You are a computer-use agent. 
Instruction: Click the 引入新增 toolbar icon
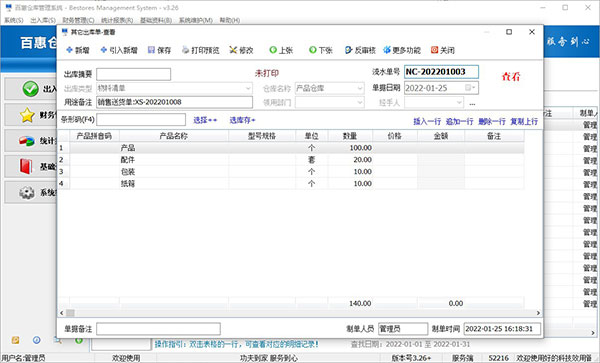103,50
